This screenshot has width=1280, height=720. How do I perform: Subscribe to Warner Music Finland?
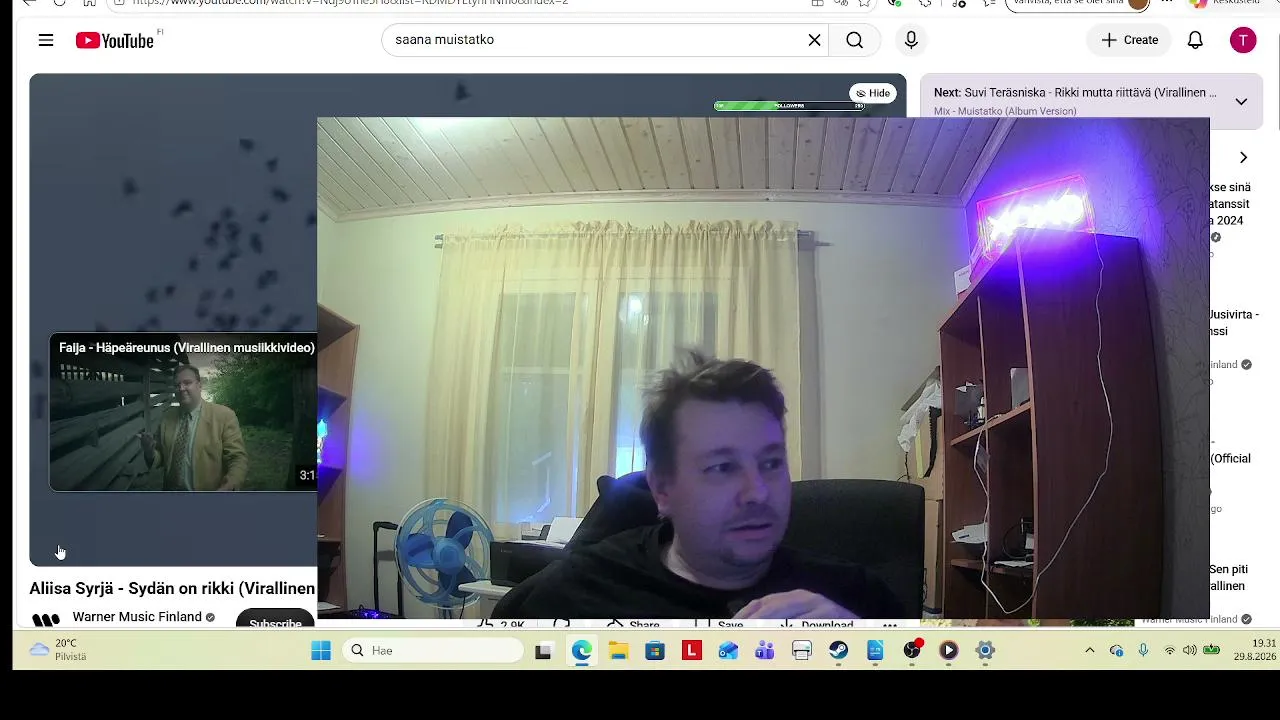coord(275,620)
